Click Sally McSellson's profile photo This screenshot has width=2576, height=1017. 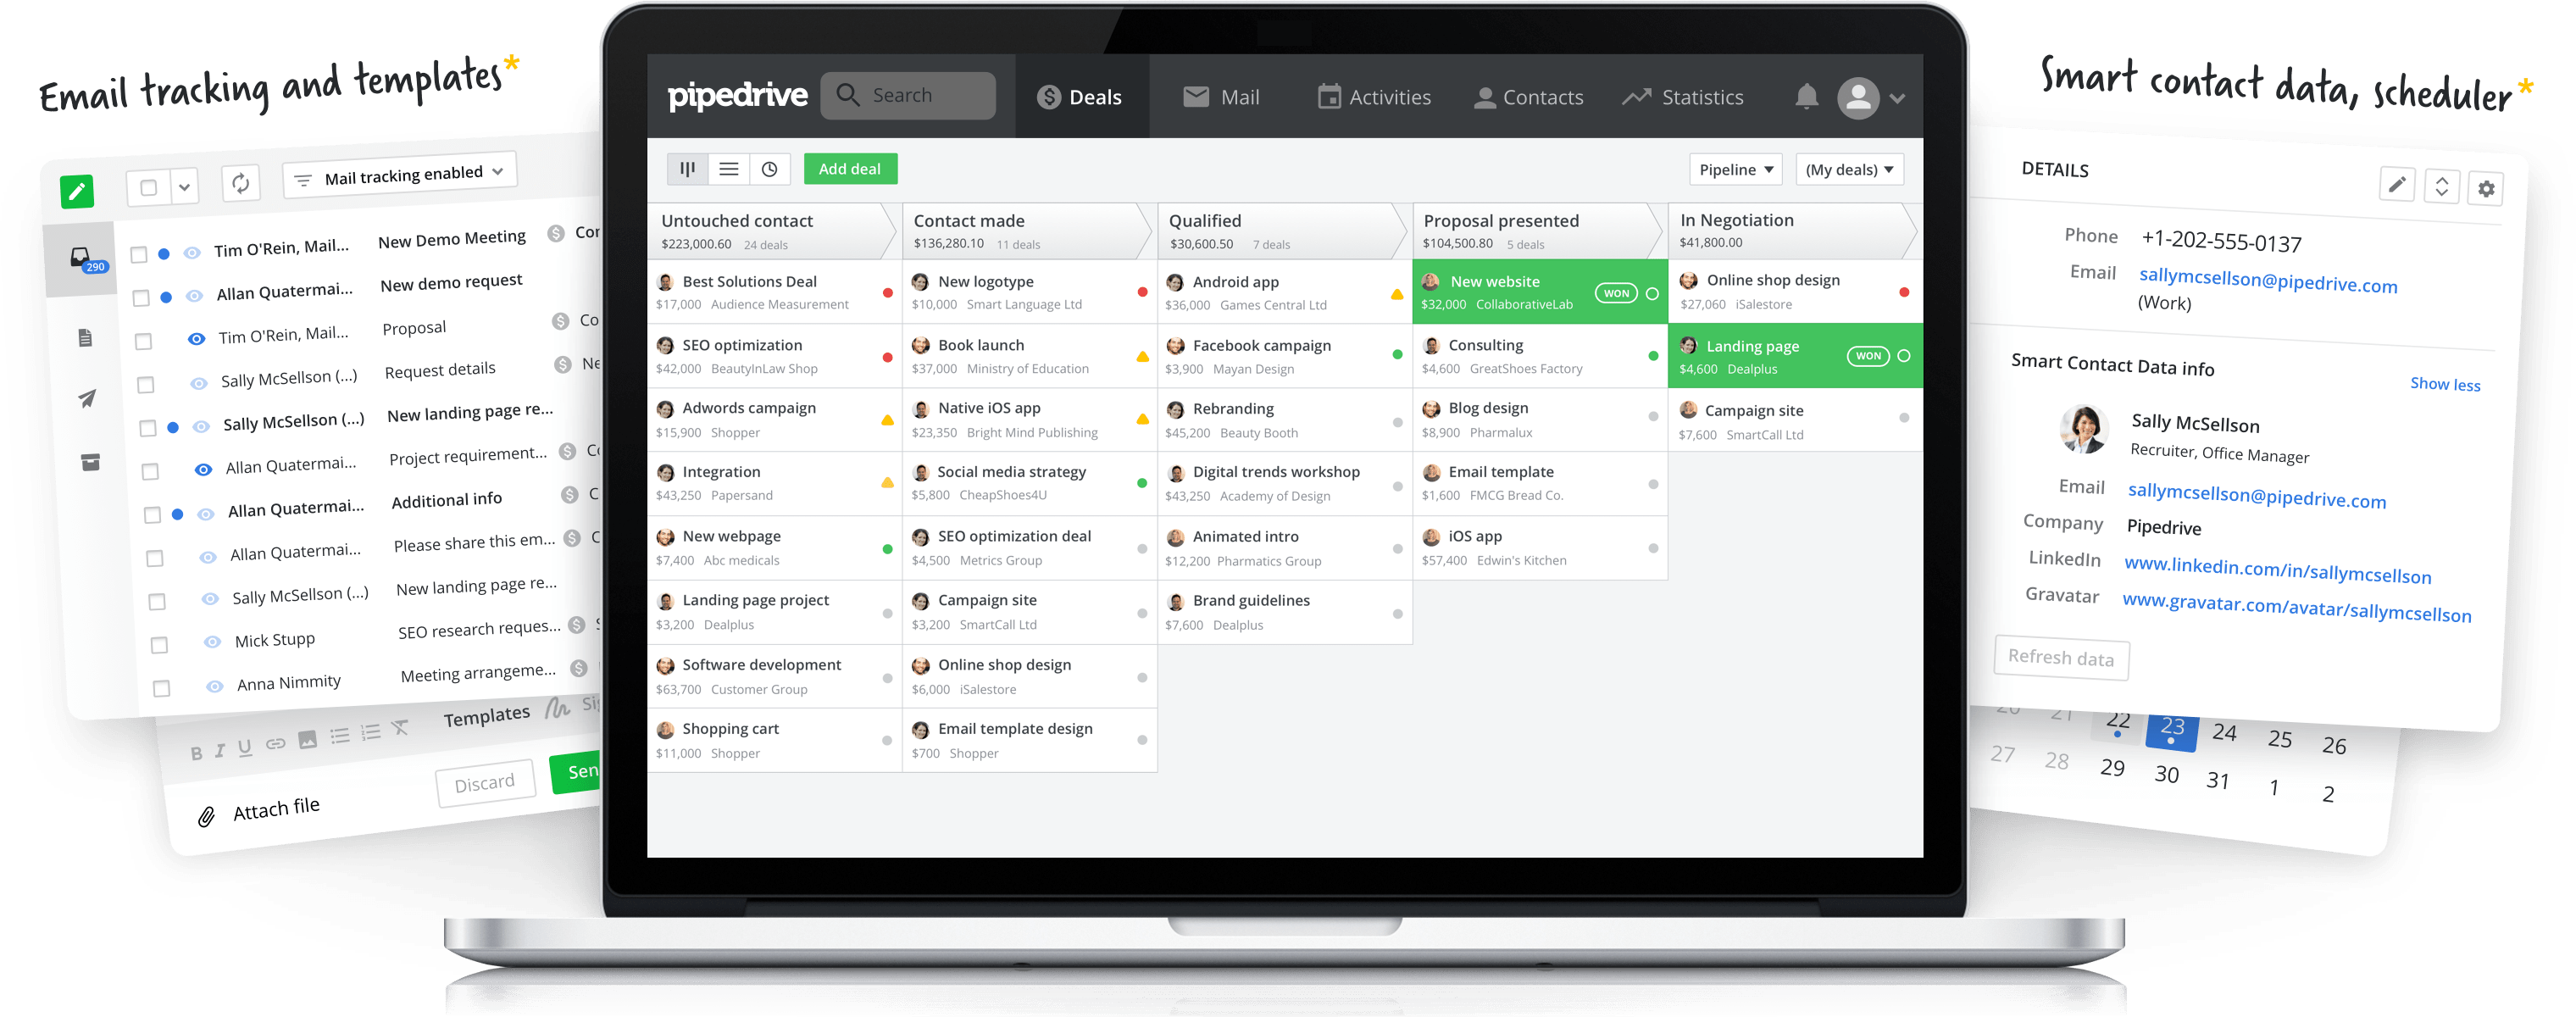click(x=2083, y=430)
